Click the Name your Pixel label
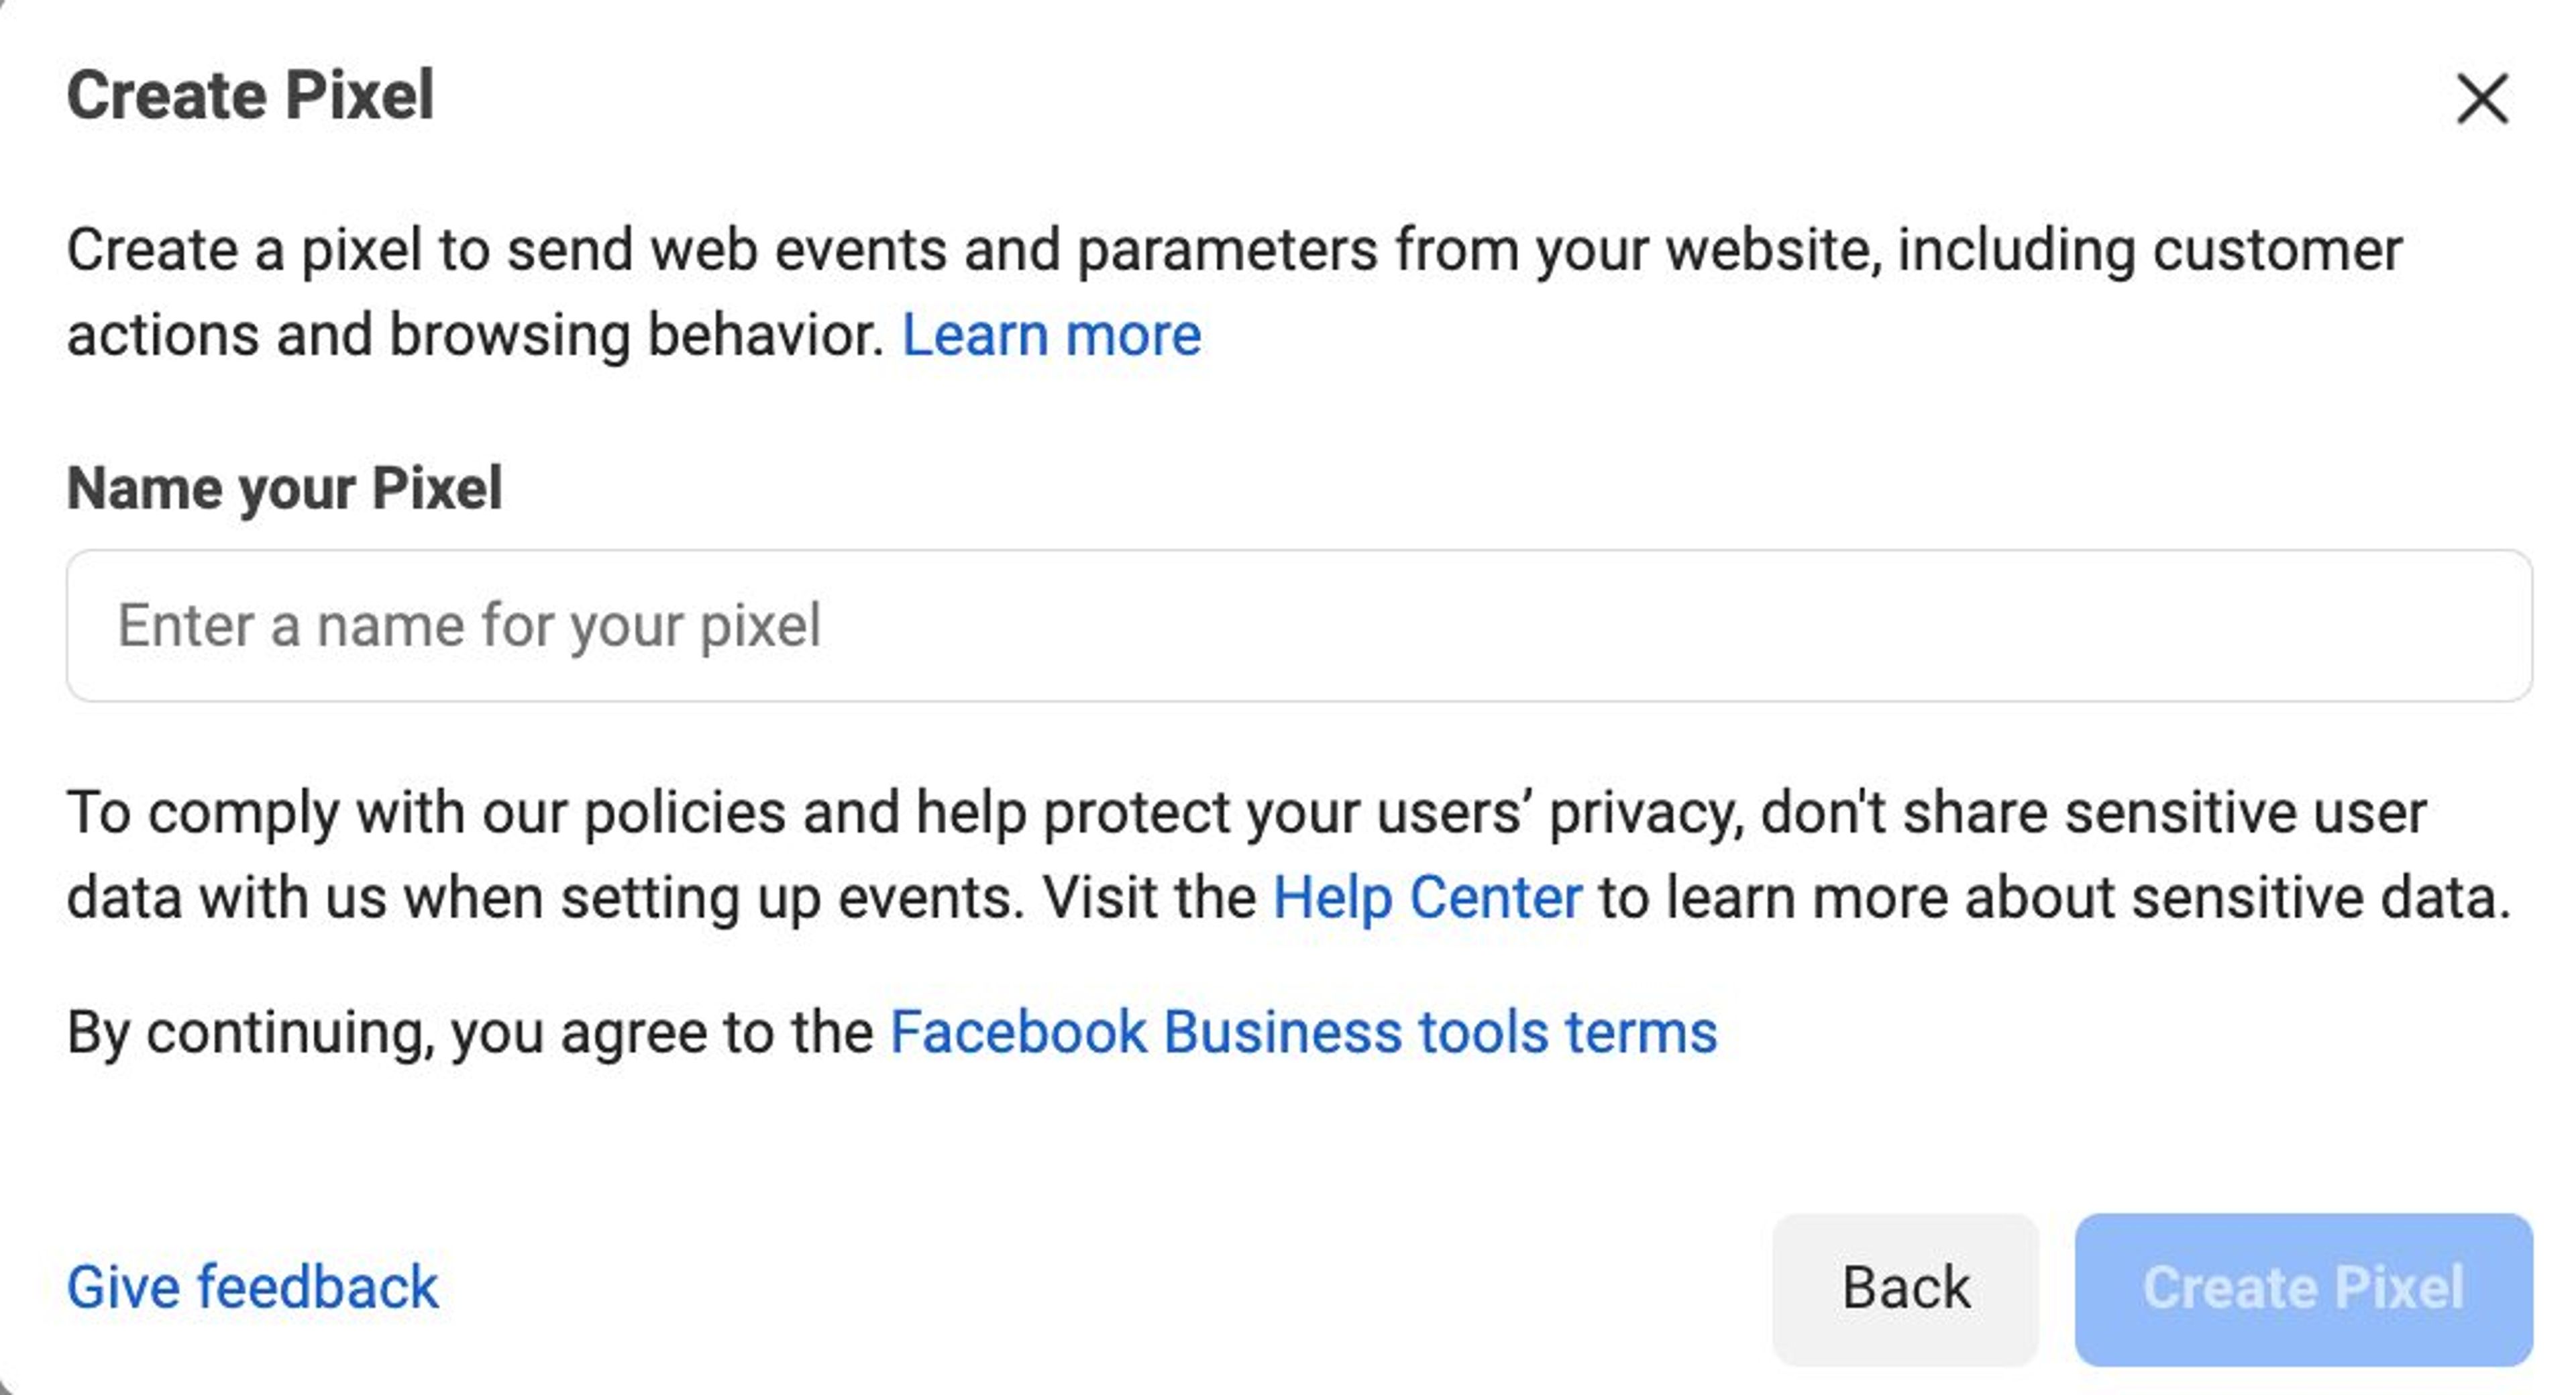This screenshot has height=1395, width=2576. coord(285,488)
